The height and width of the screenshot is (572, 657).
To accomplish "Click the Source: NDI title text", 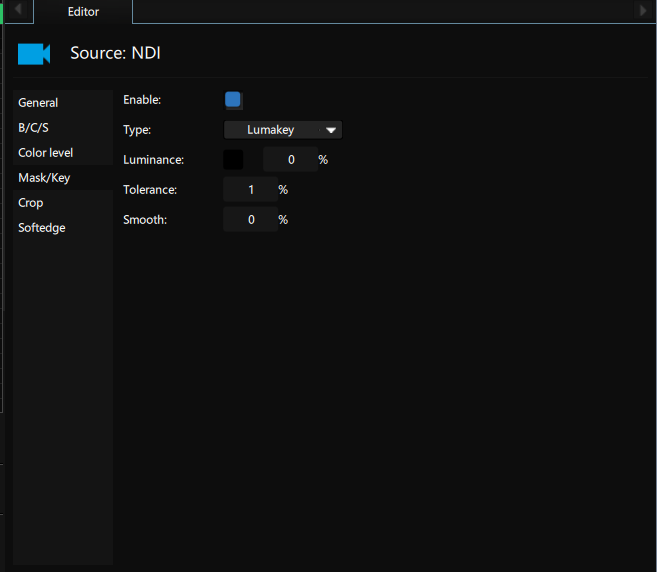I will tap(115, 53).
